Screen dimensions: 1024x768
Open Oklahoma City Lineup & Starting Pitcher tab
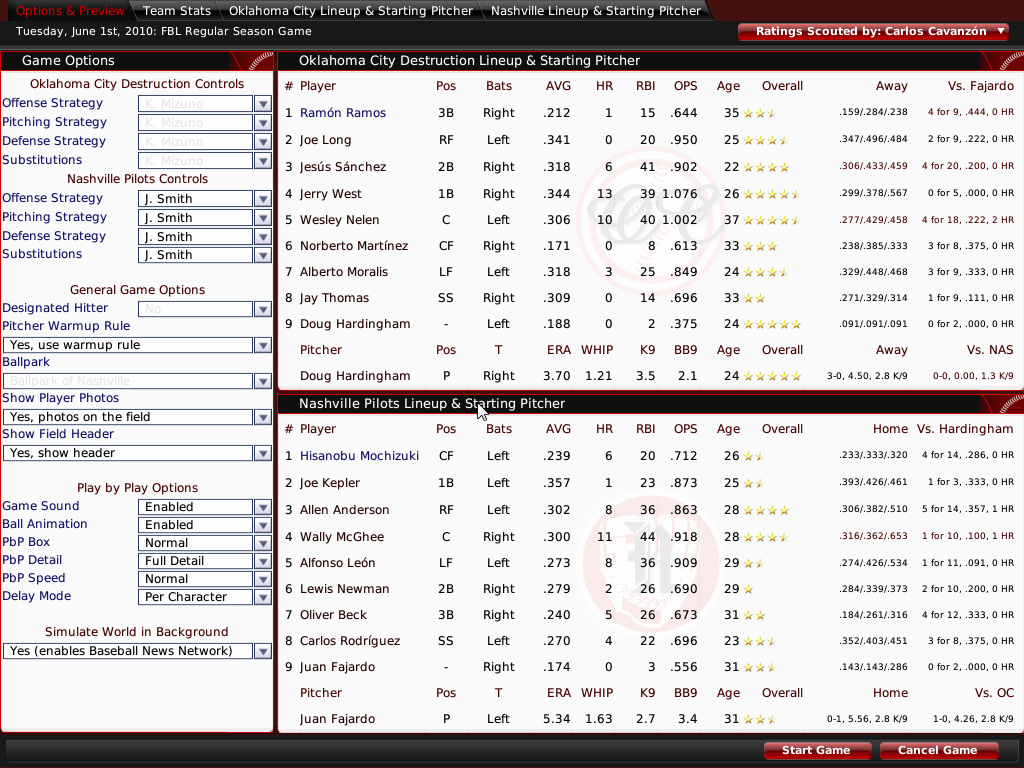point(350,11)
